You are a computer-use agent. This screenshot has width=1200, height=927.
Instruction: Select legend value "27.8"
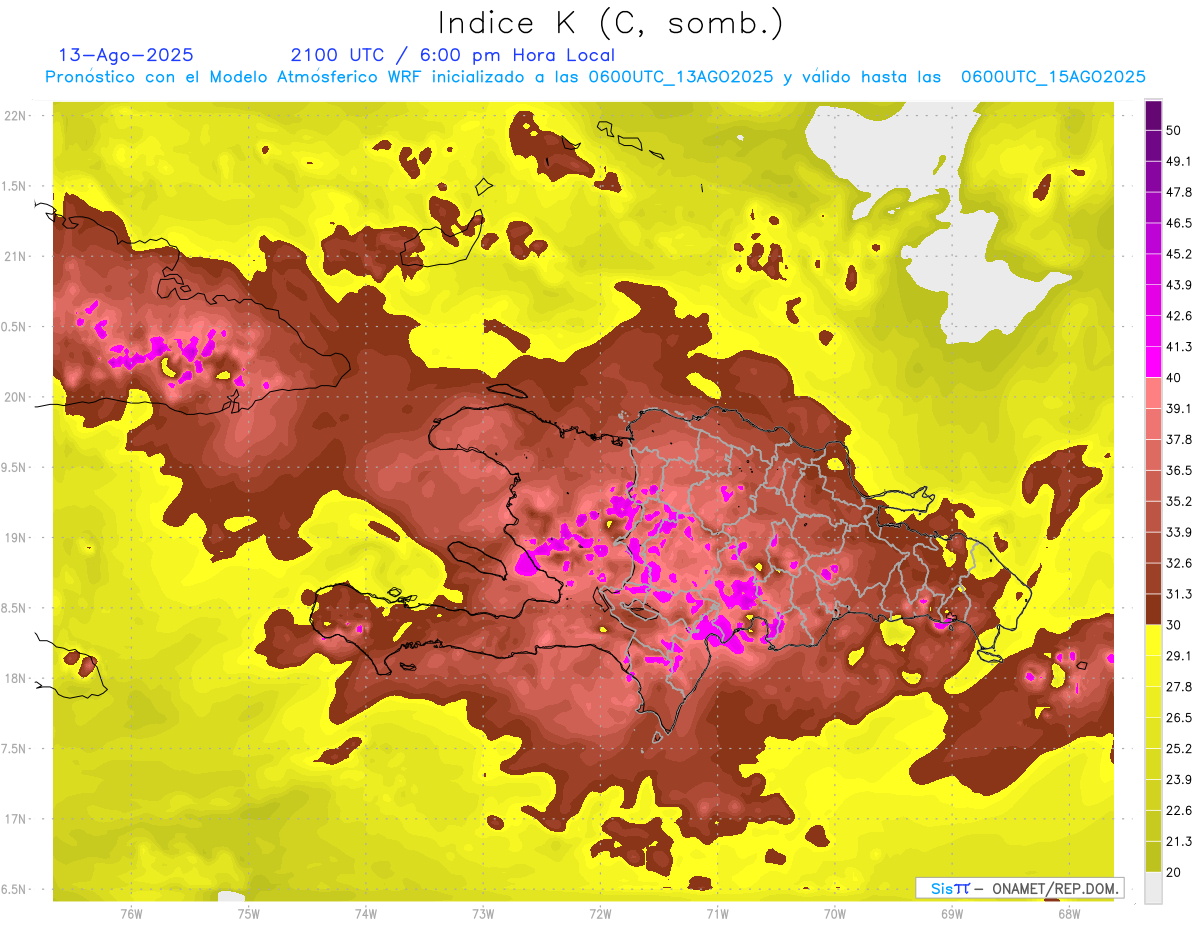[1179, 687]
